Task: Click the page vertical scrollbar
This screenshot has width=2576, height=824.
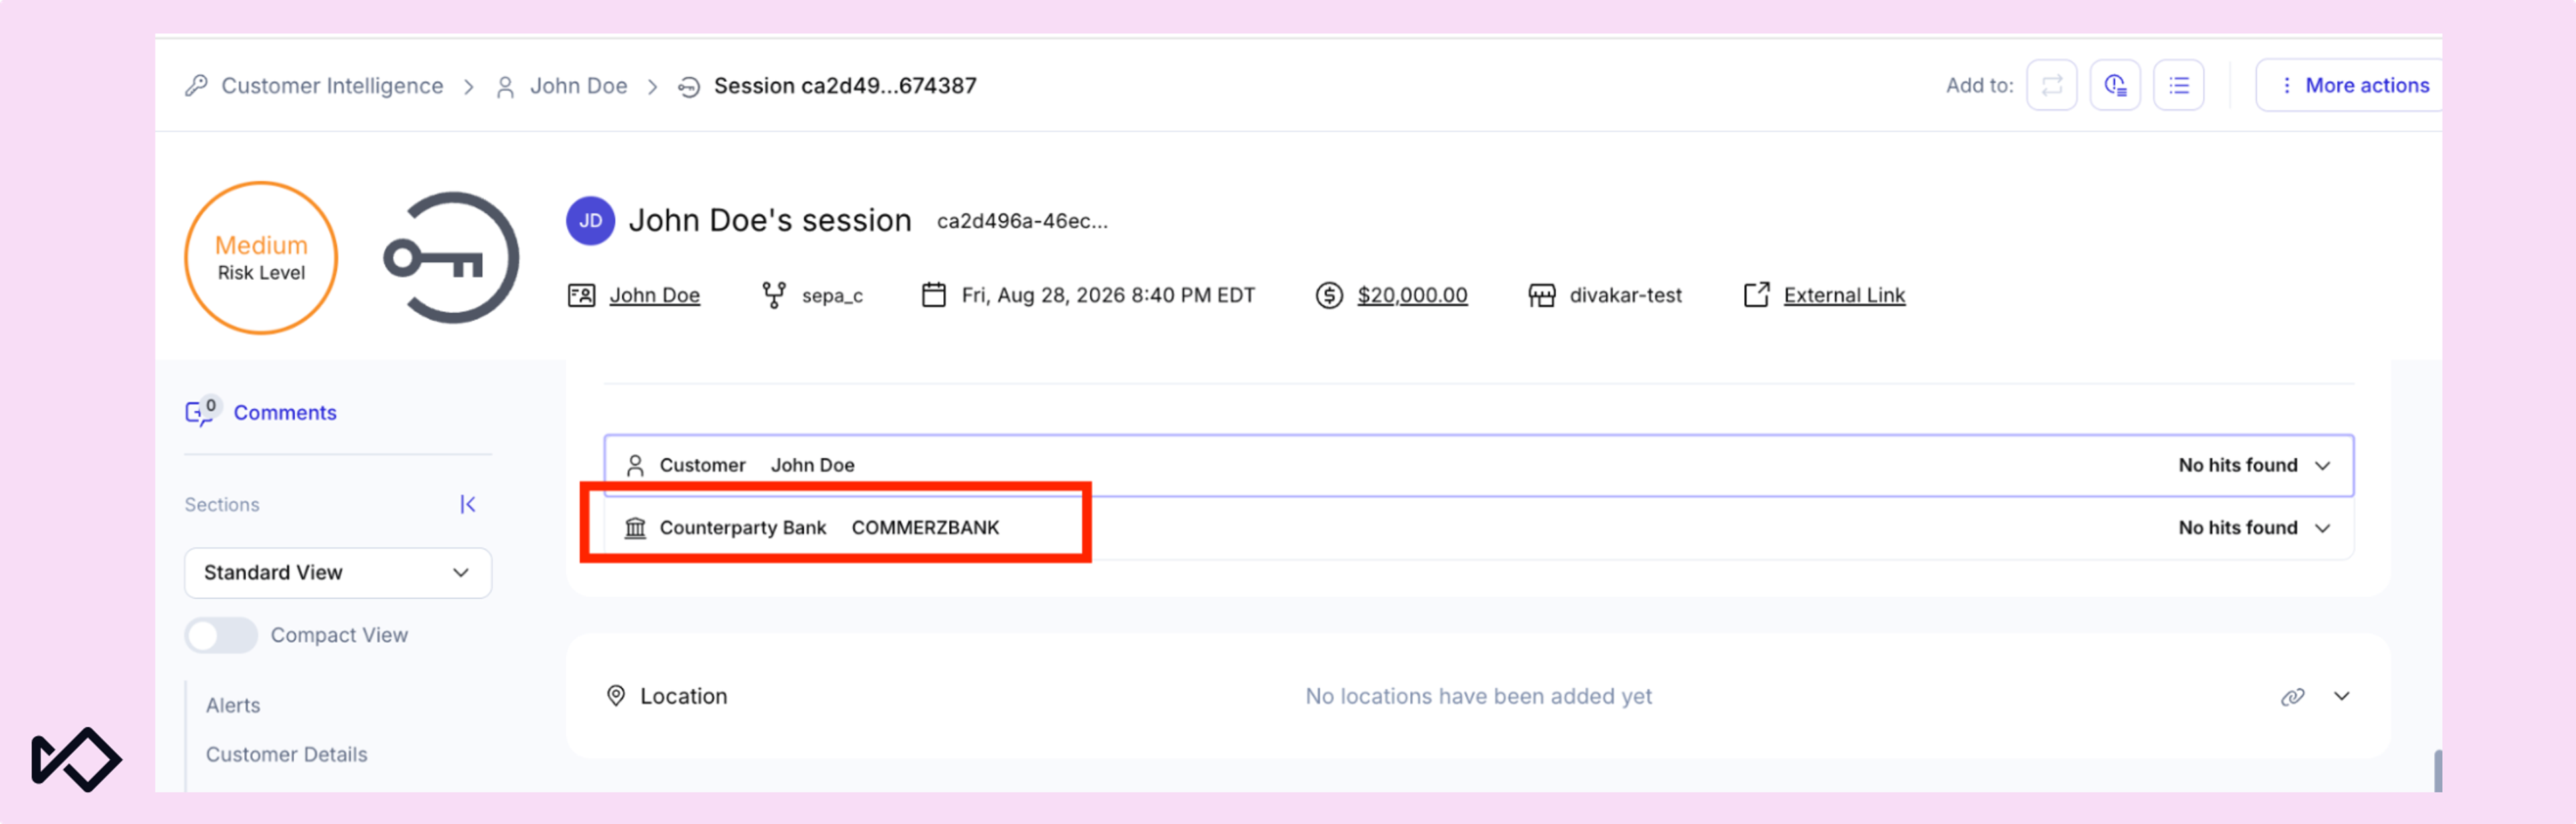Action: pos(2437,770)
